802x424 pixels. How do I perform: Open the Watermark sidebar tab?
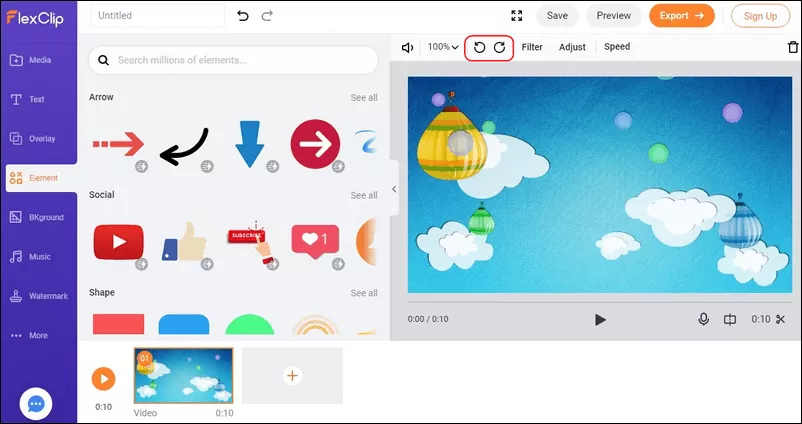[x=38, y=296]
